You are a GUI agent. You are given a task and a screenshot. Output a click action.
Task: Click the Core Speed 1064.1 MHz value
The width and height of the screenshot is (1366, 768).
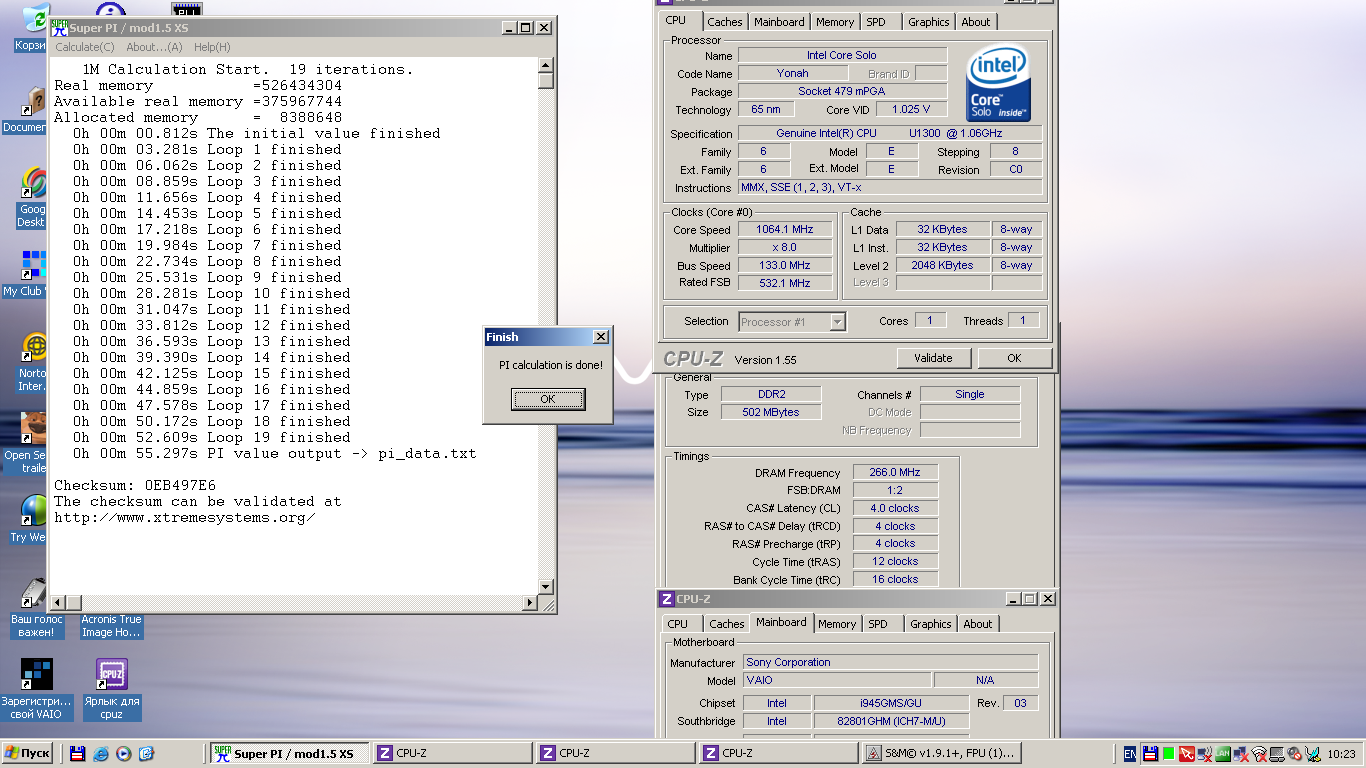point(785,230)
